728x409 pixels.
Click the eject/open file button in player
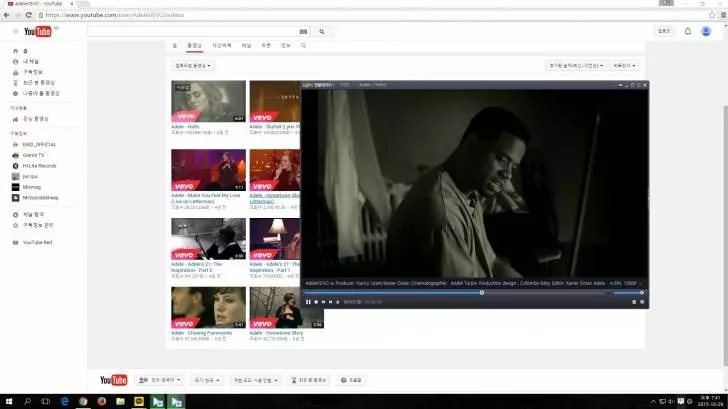click(x=338, y=302)
